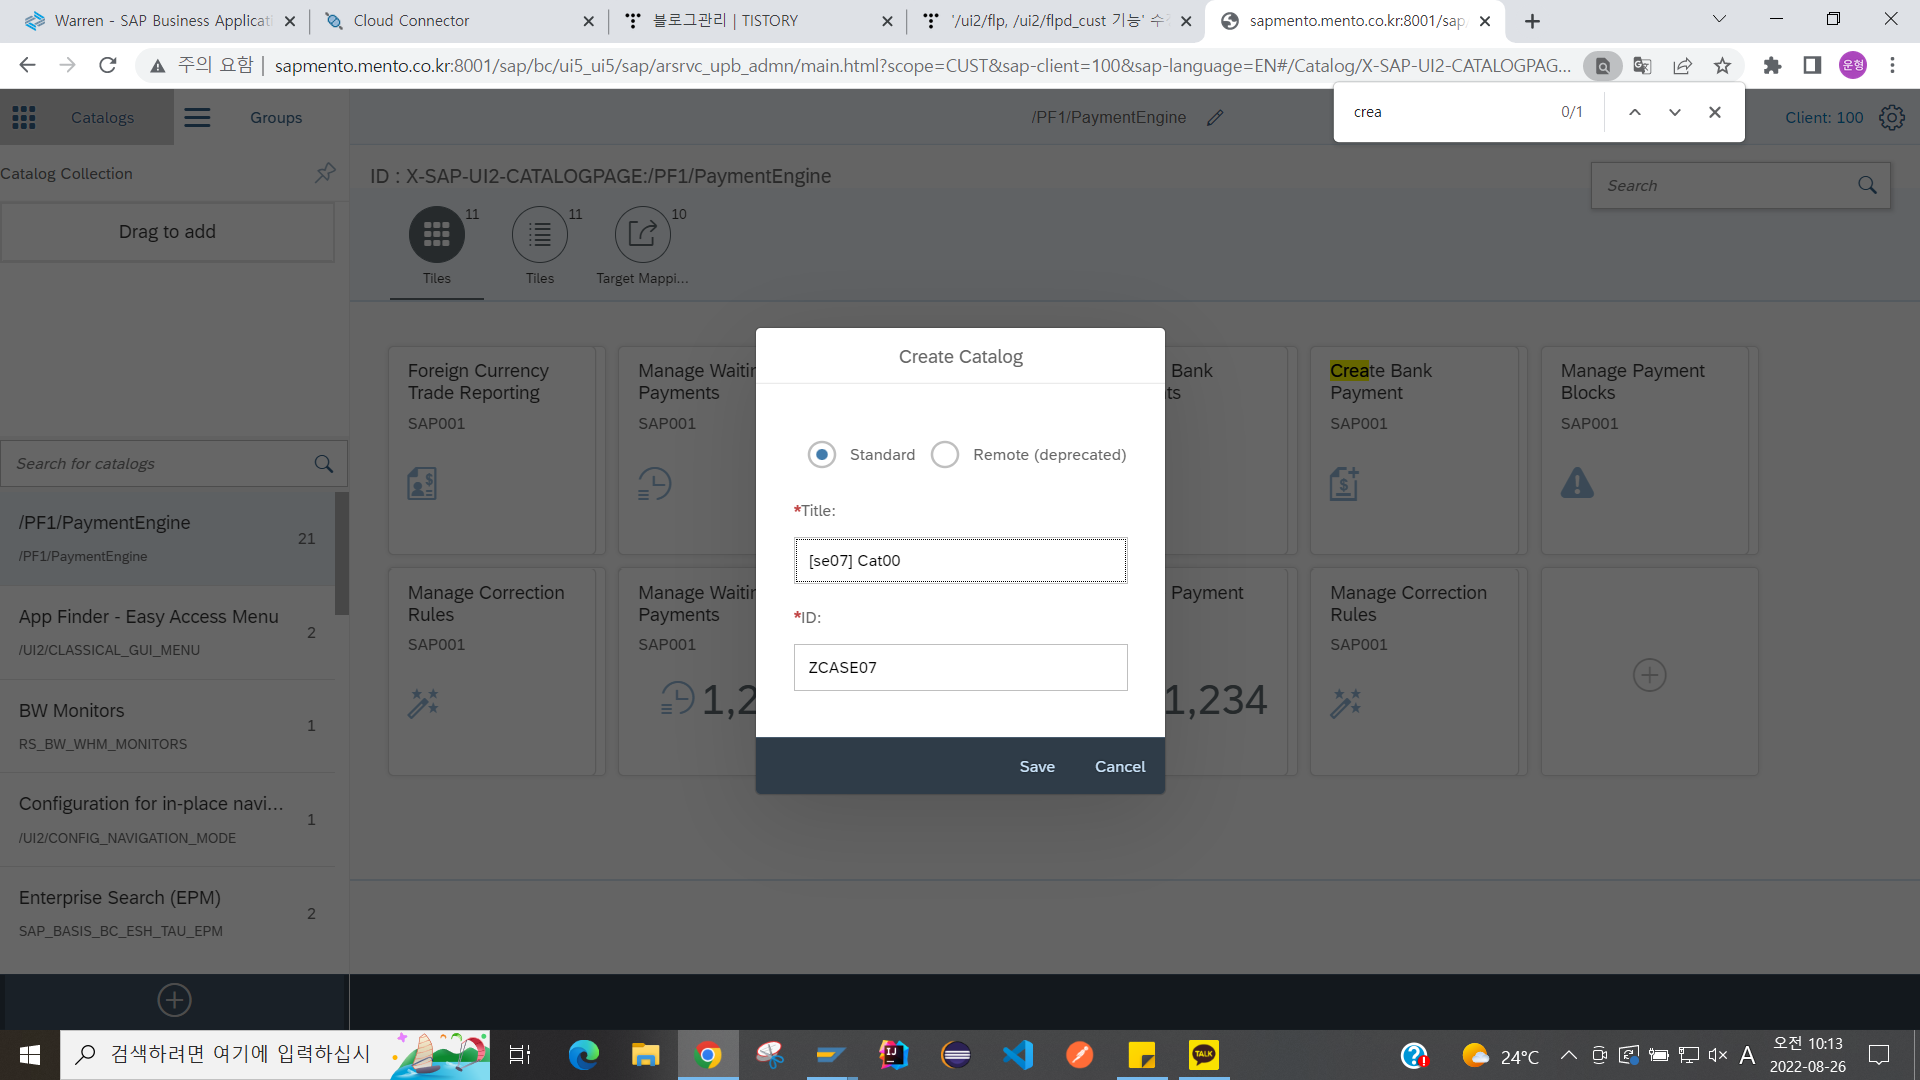This screenshot has height=1080, width=1920.
Task: Click the ID input field with ZCASE07
Action: pos(960,667)
